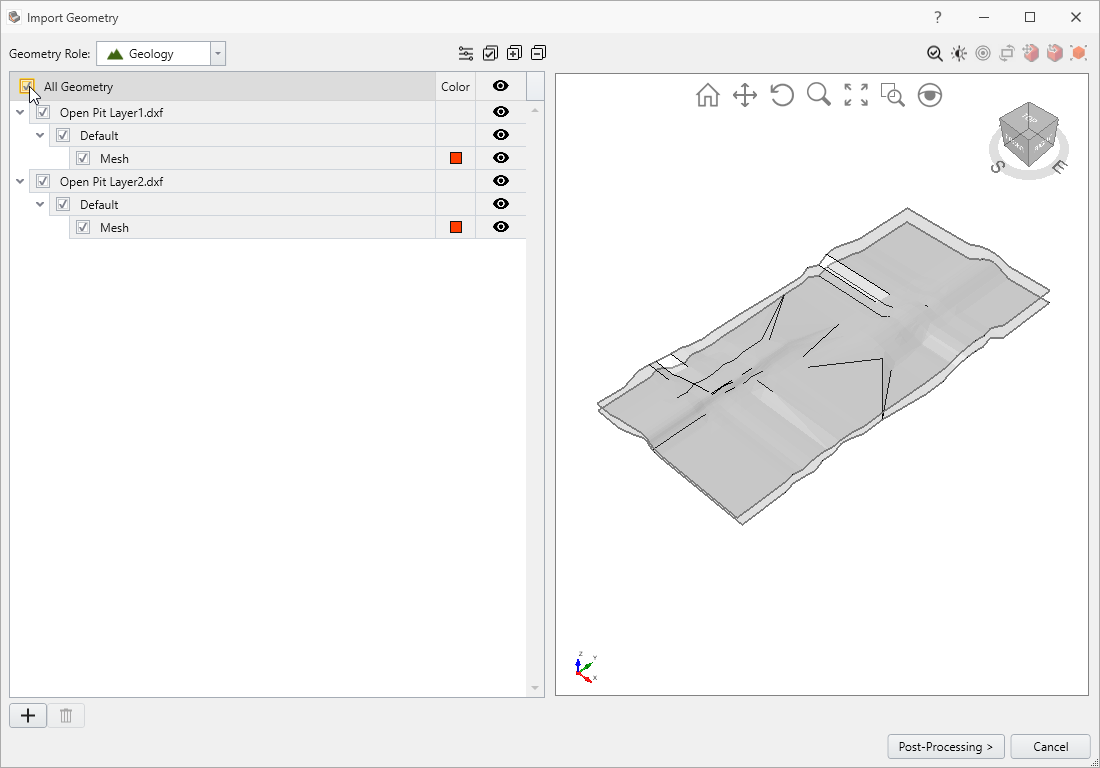1100x768 pixels.
Task: Click the S compass label on view cube
Action: (x=997, y=167)
